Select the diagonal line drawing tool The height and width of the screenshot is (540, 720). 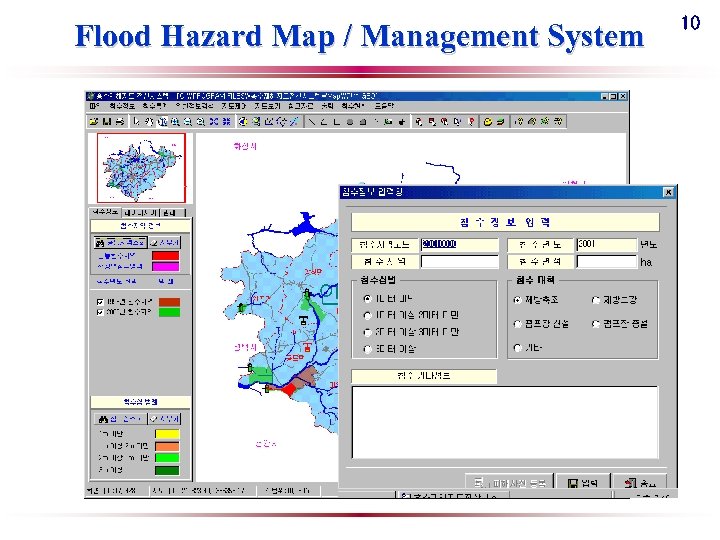312,122
